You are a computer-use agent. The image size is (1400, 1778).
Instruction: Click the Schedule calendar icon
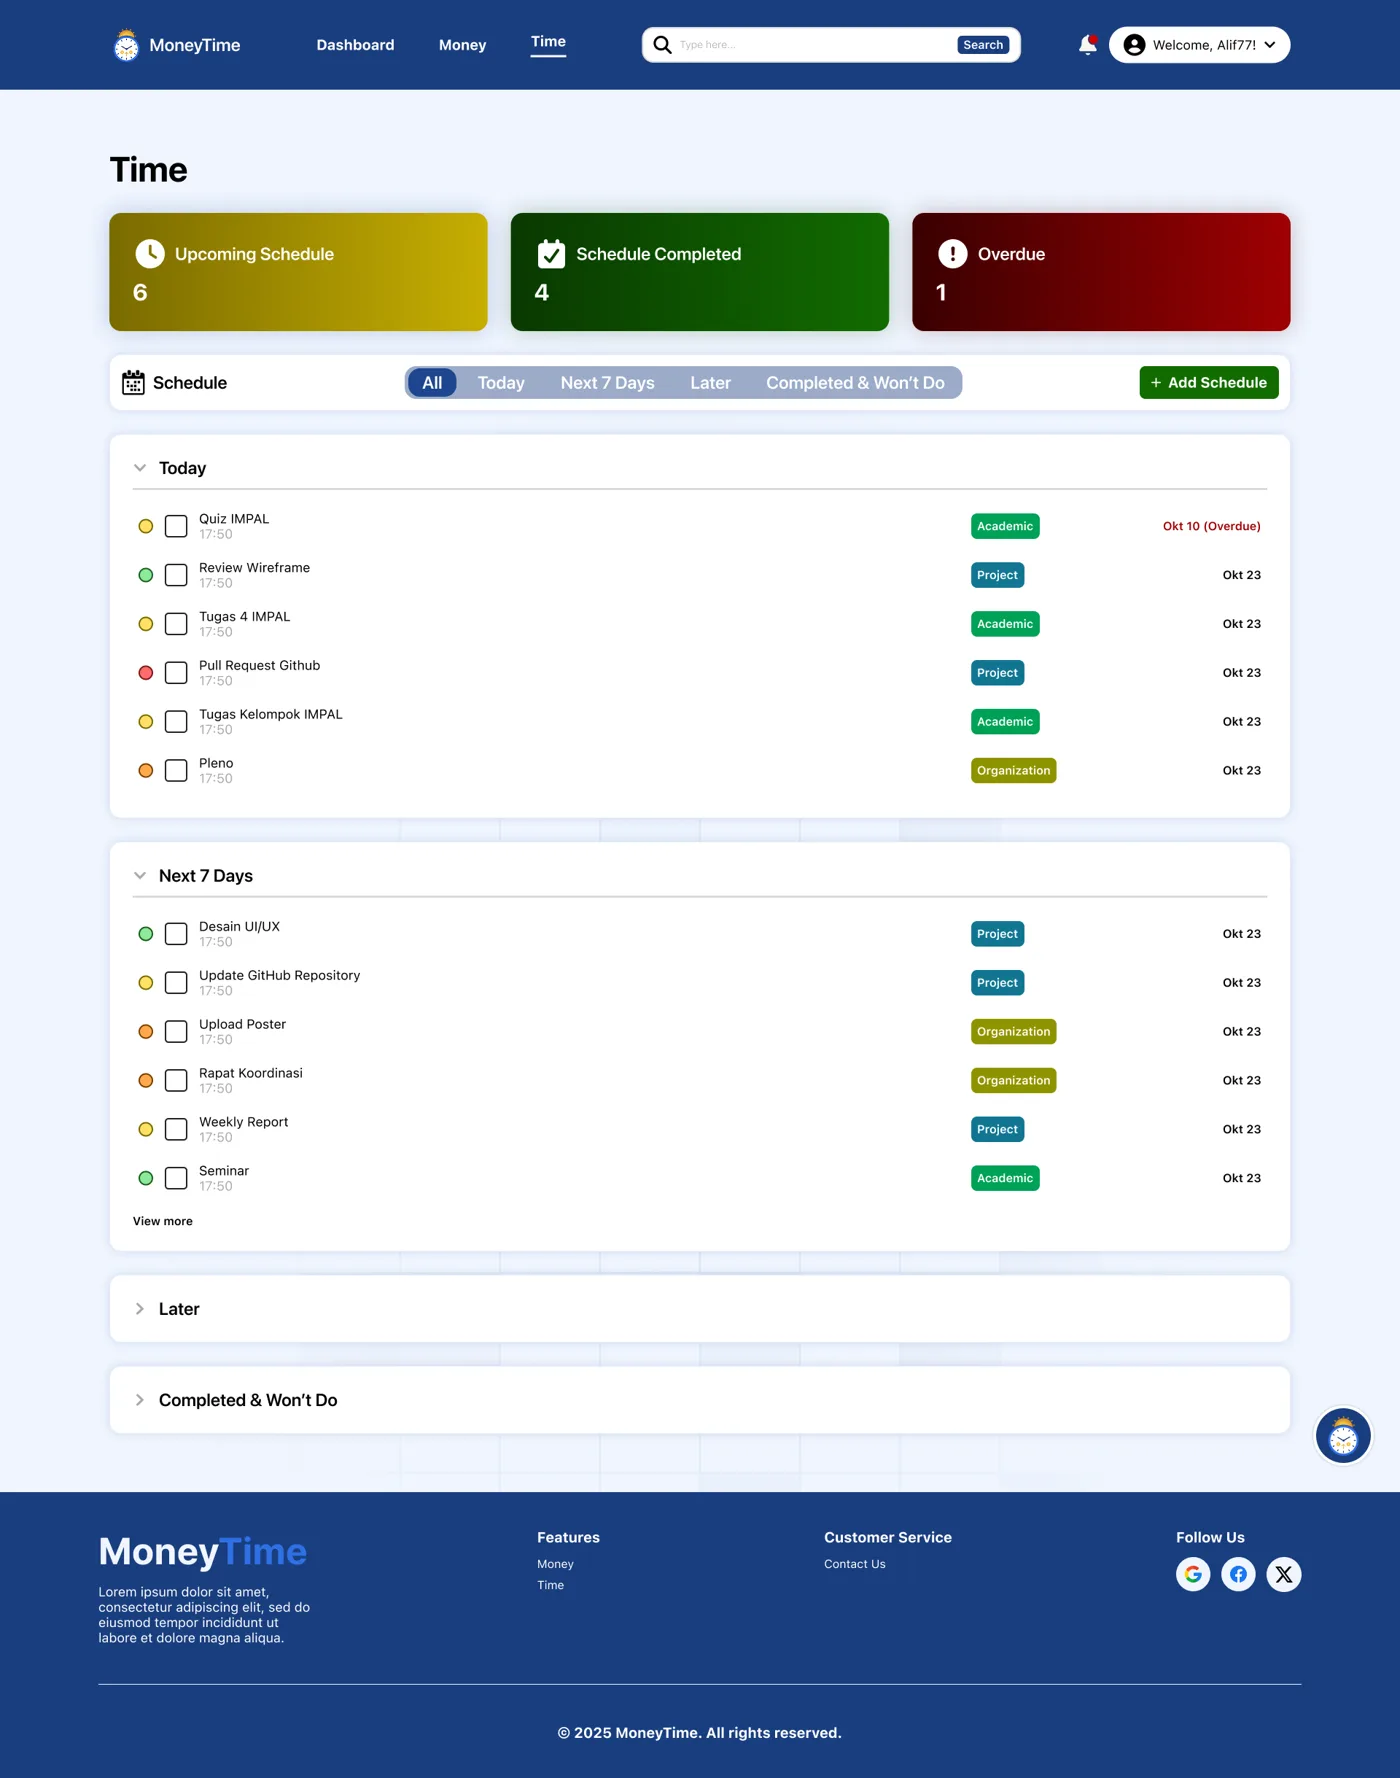click(133, 383)
